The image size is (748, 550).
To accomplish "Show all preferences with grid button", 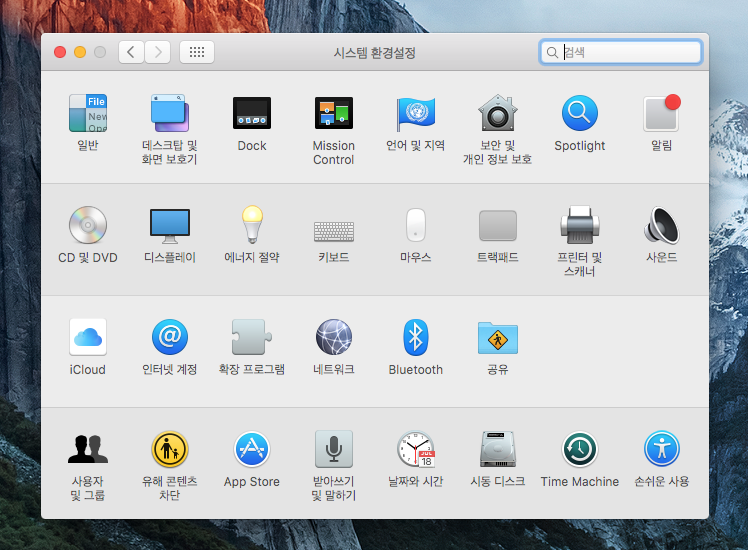I will pos(197,52).
